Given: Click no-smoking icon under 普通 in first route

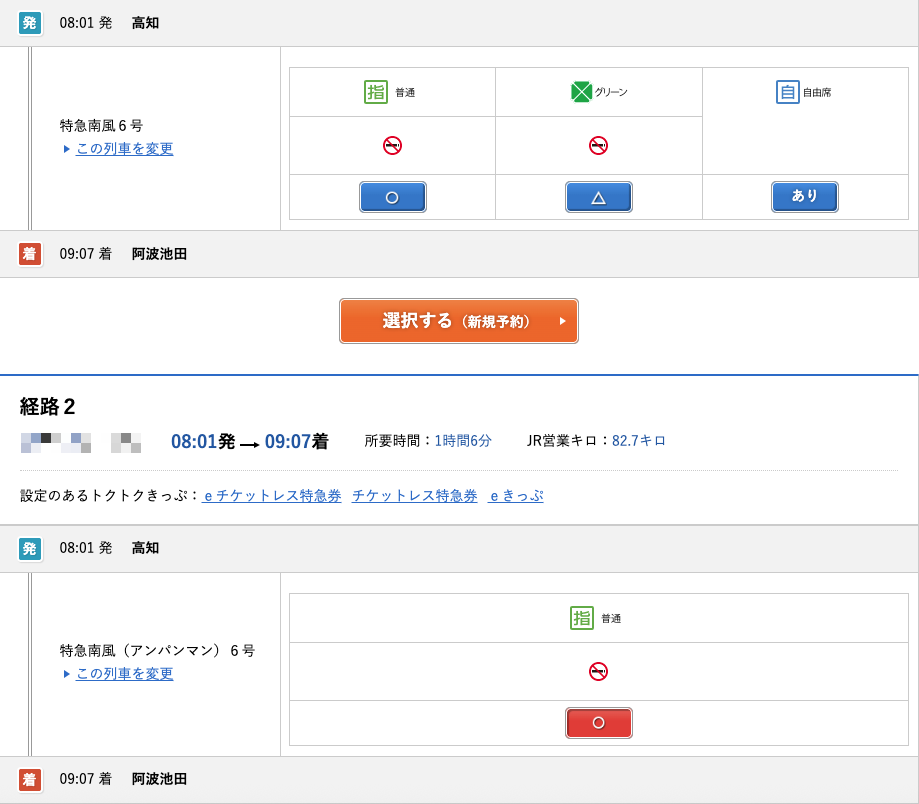Looking at the screenshot, I should click(392, 146).
